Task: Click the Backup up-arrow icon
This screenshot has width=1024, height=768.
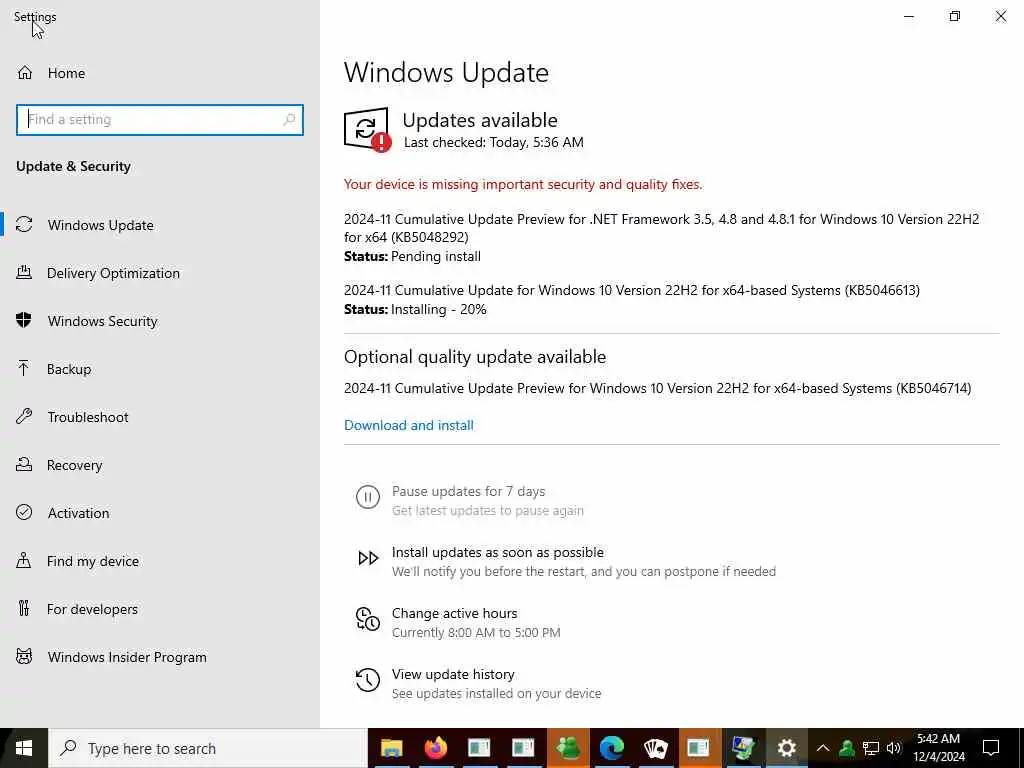Action: [x=24, y=369]
